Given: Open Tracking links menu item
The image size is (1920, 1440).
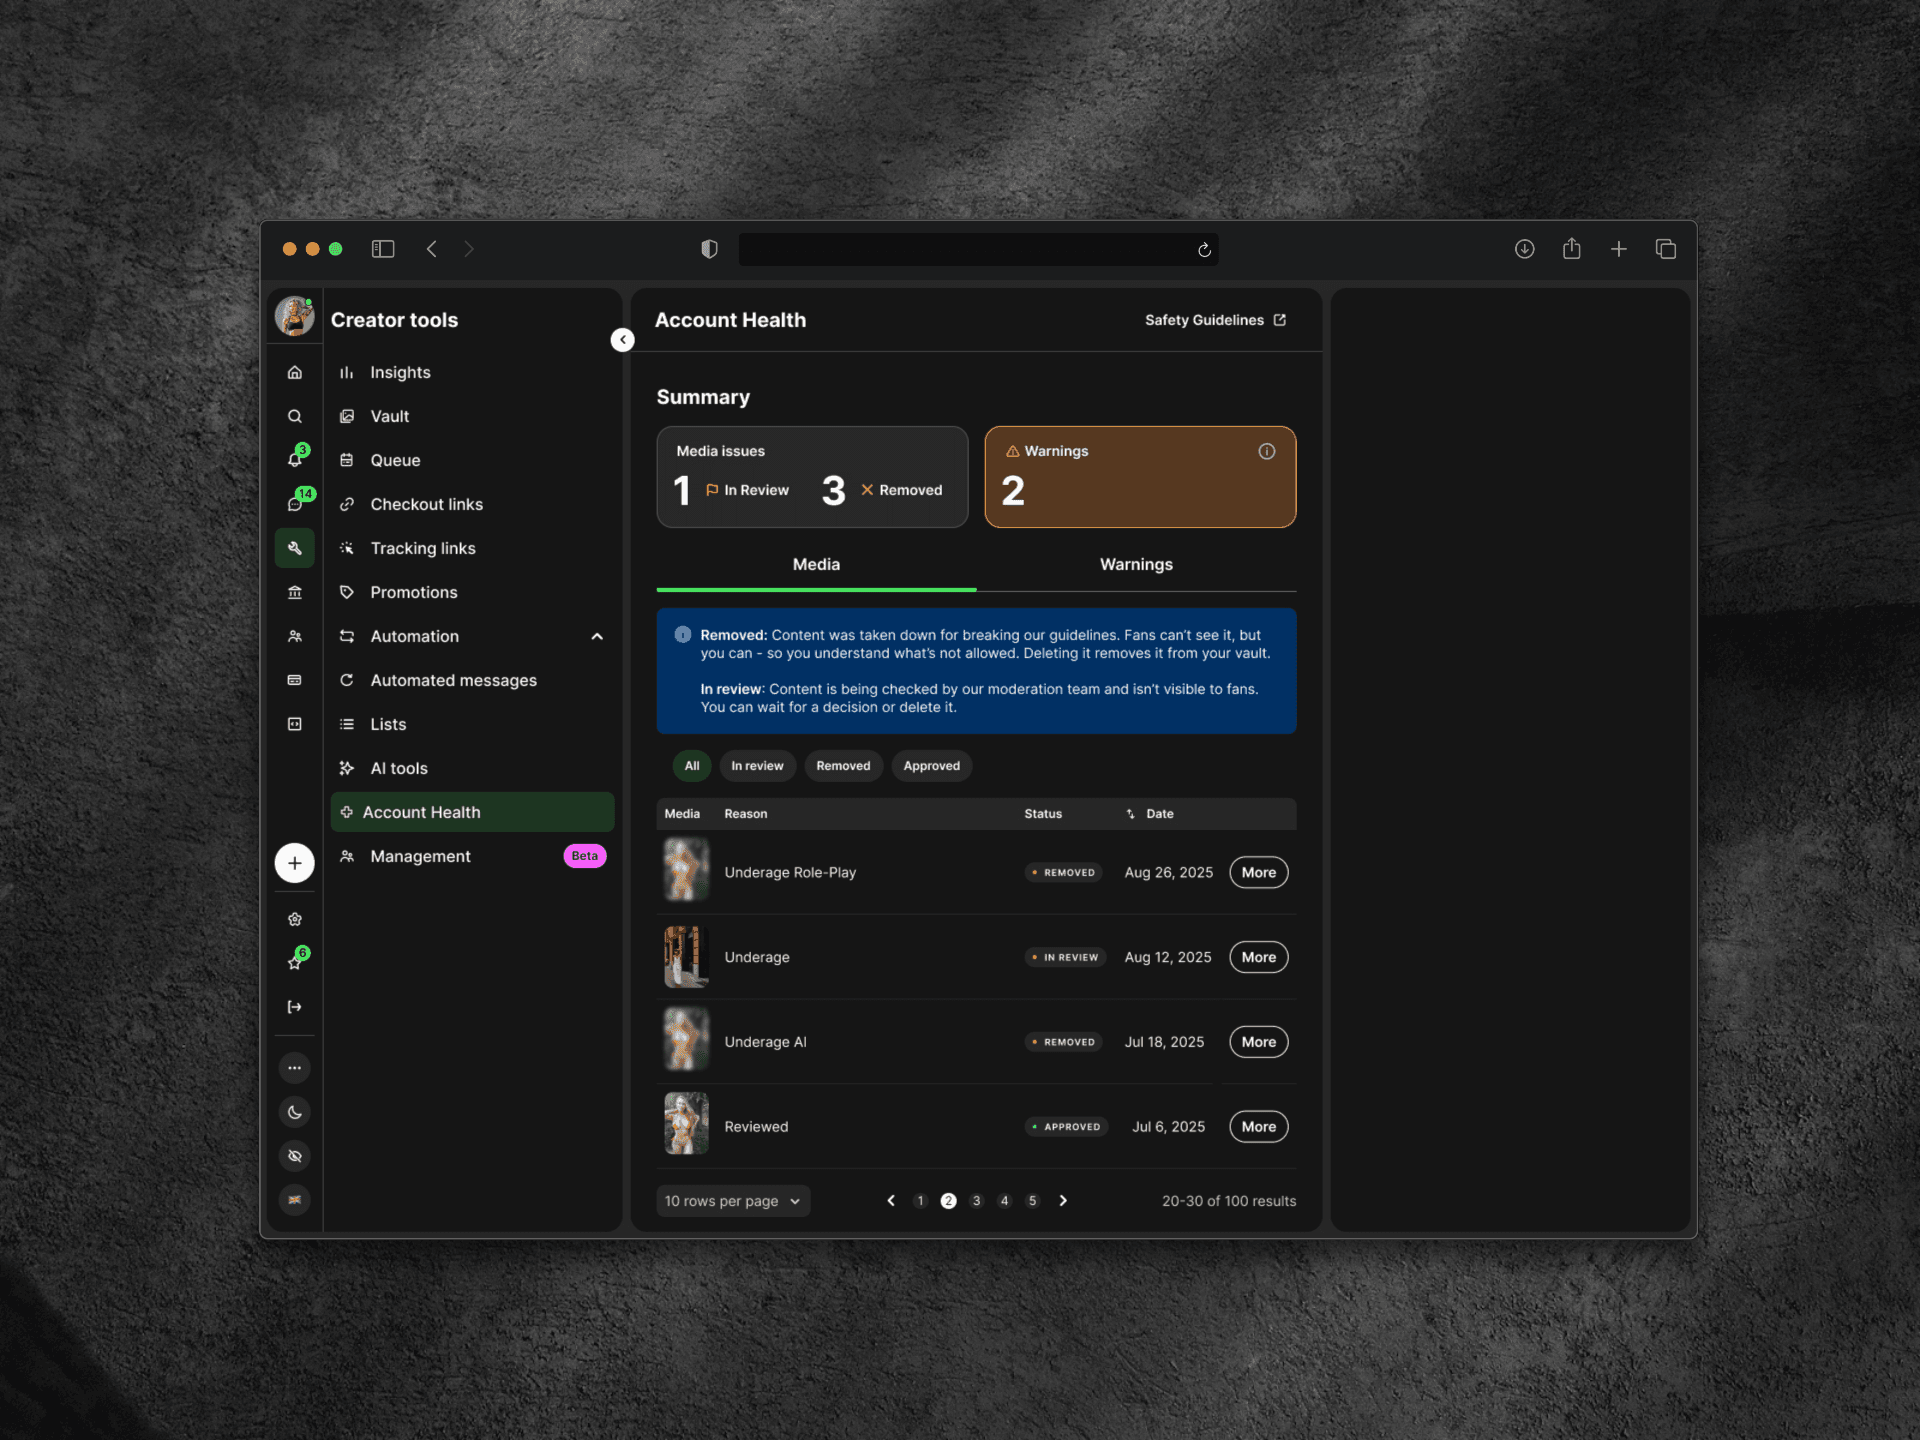Looking at the screenshot, I should [422, 548].
